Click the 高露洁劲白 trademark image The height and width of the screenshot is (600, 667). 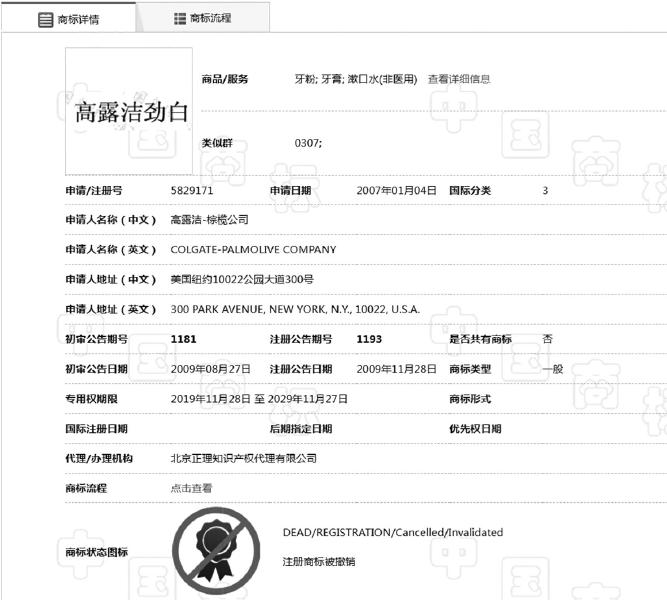tap(129, 111)
